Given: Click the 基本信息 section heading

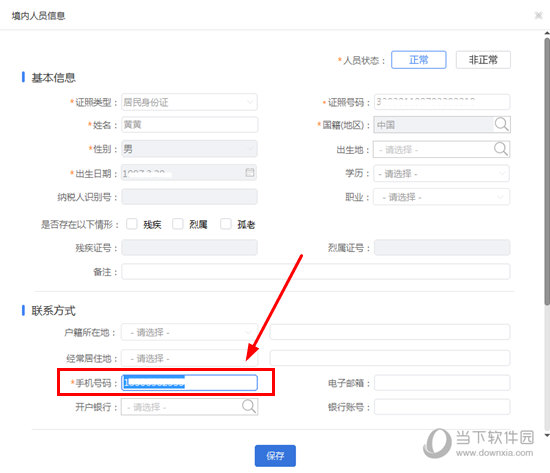Looking at the screenshot, I should coord(53,78).
